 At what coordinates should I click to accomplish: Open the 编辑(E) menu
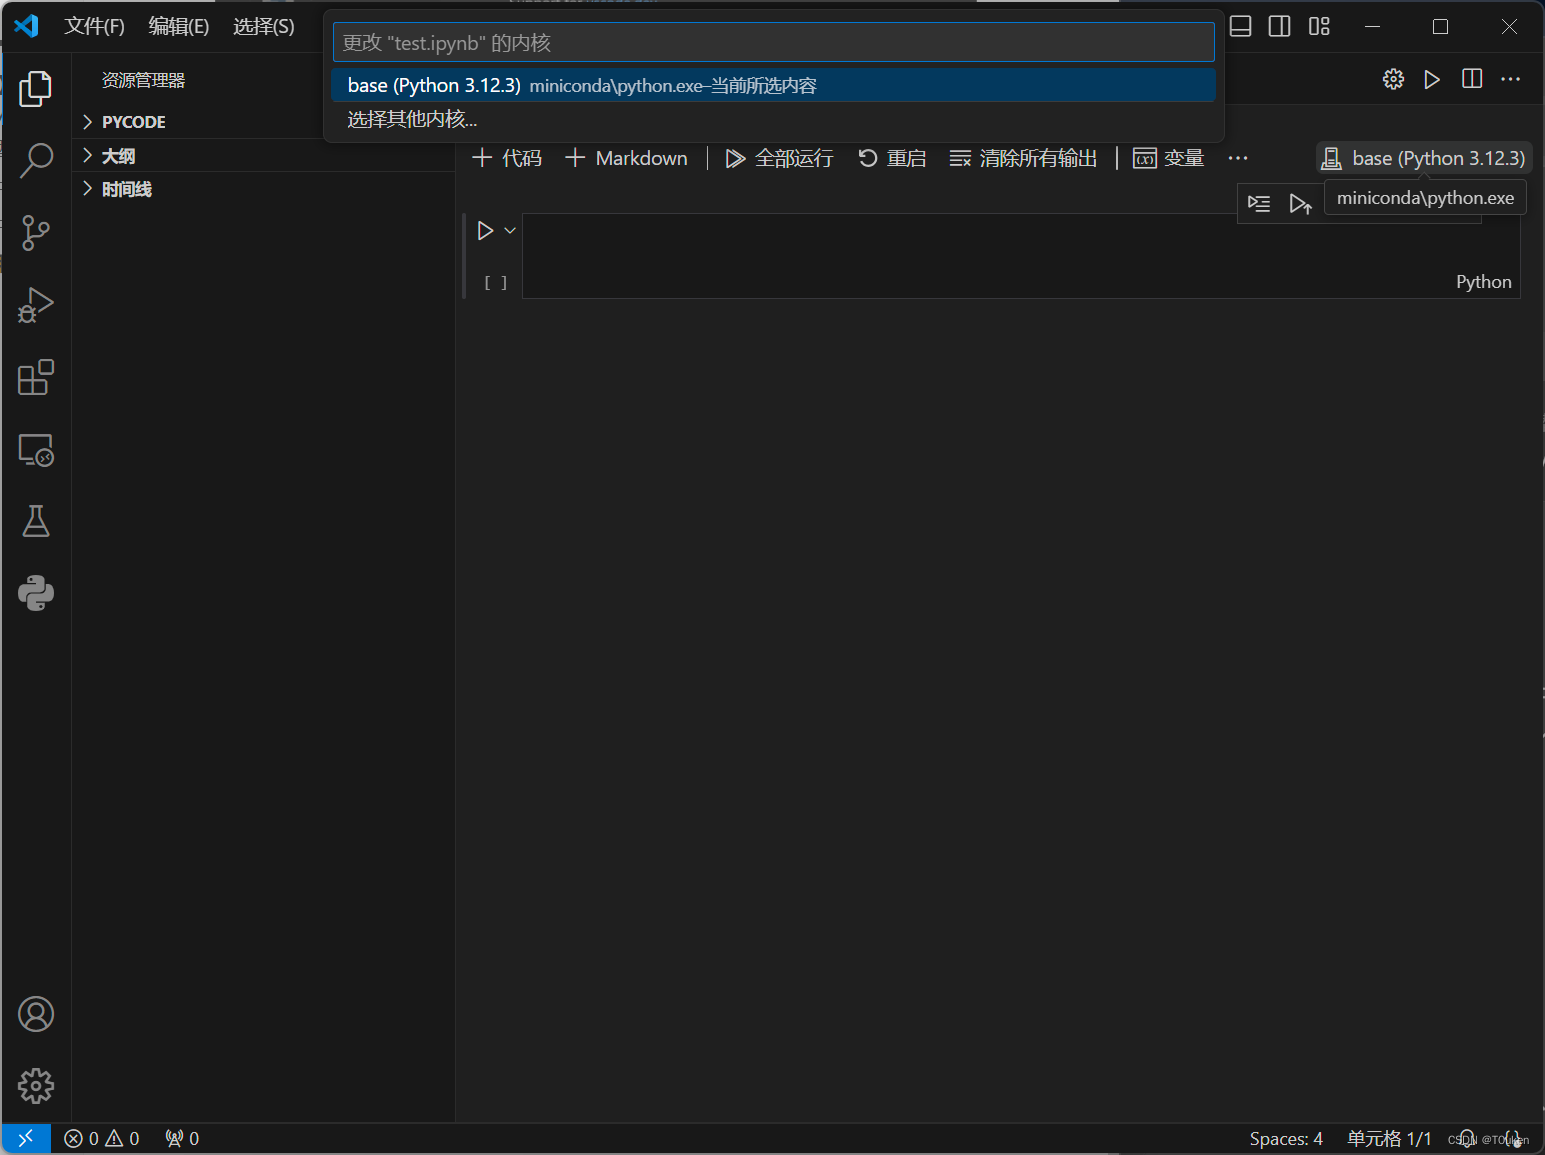pyautogui.click(x=178, y=26)
